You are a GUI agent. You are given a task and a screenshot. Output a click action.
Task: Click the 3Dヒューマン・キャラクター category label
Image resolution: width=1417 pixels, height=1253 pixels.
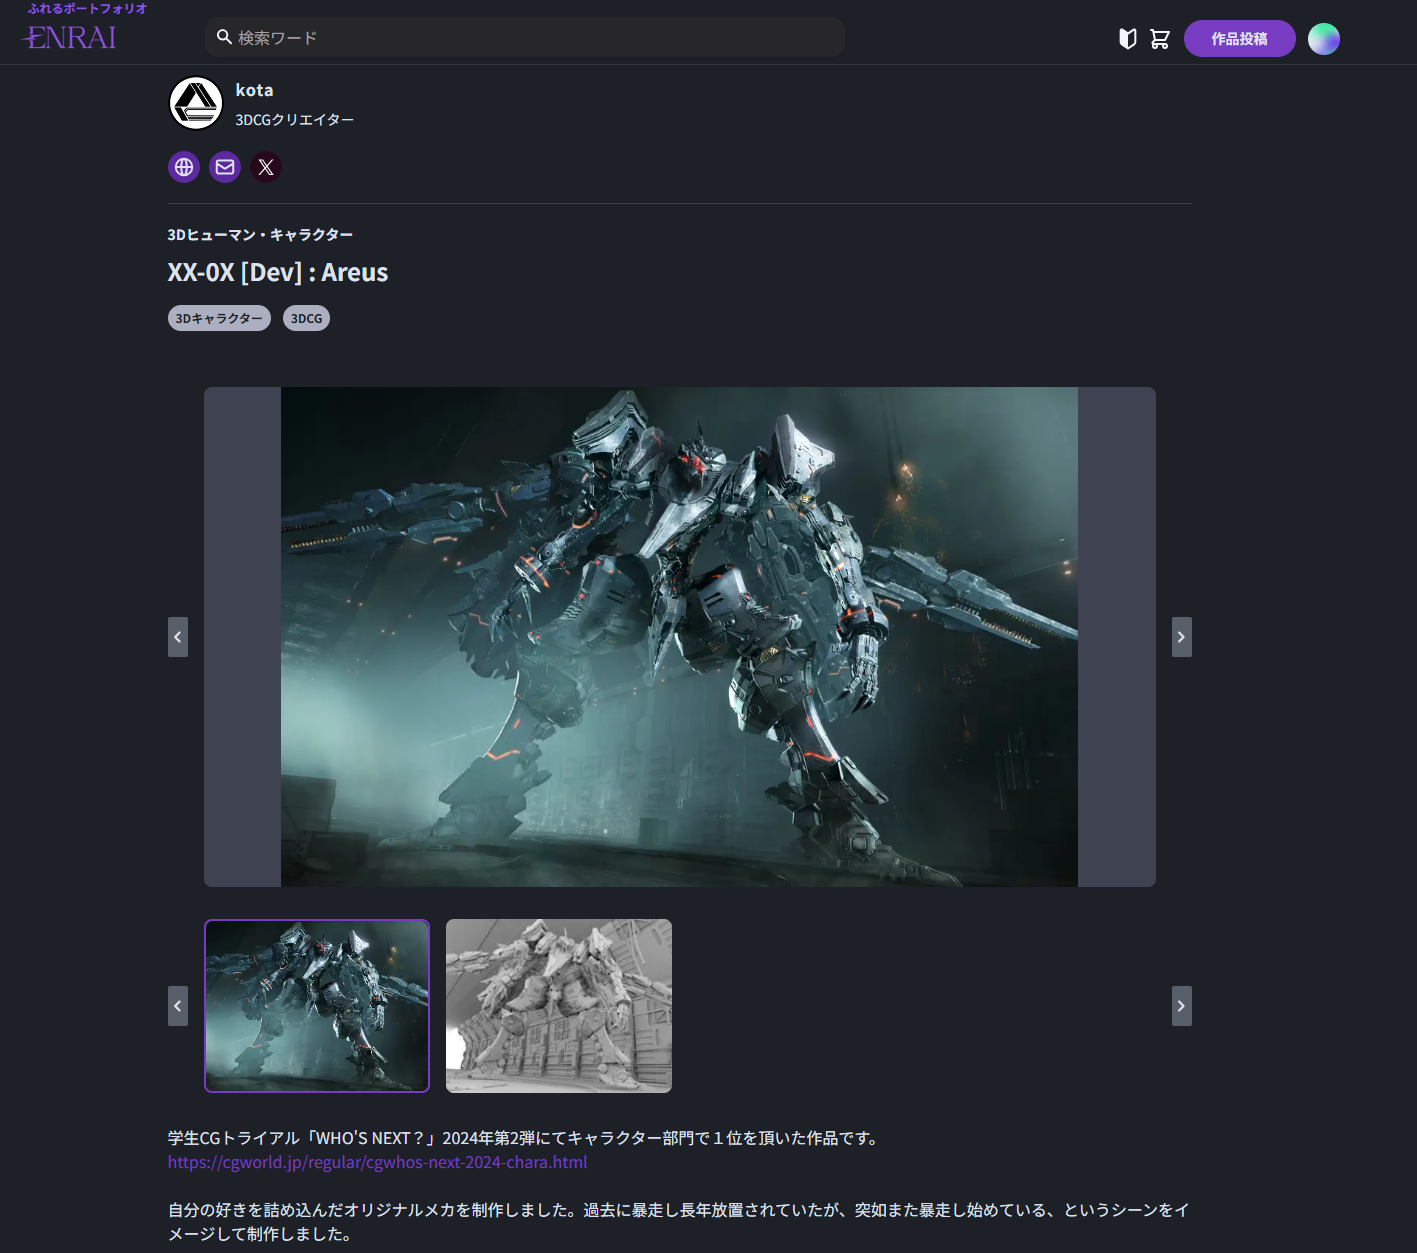tap(260, 235)
